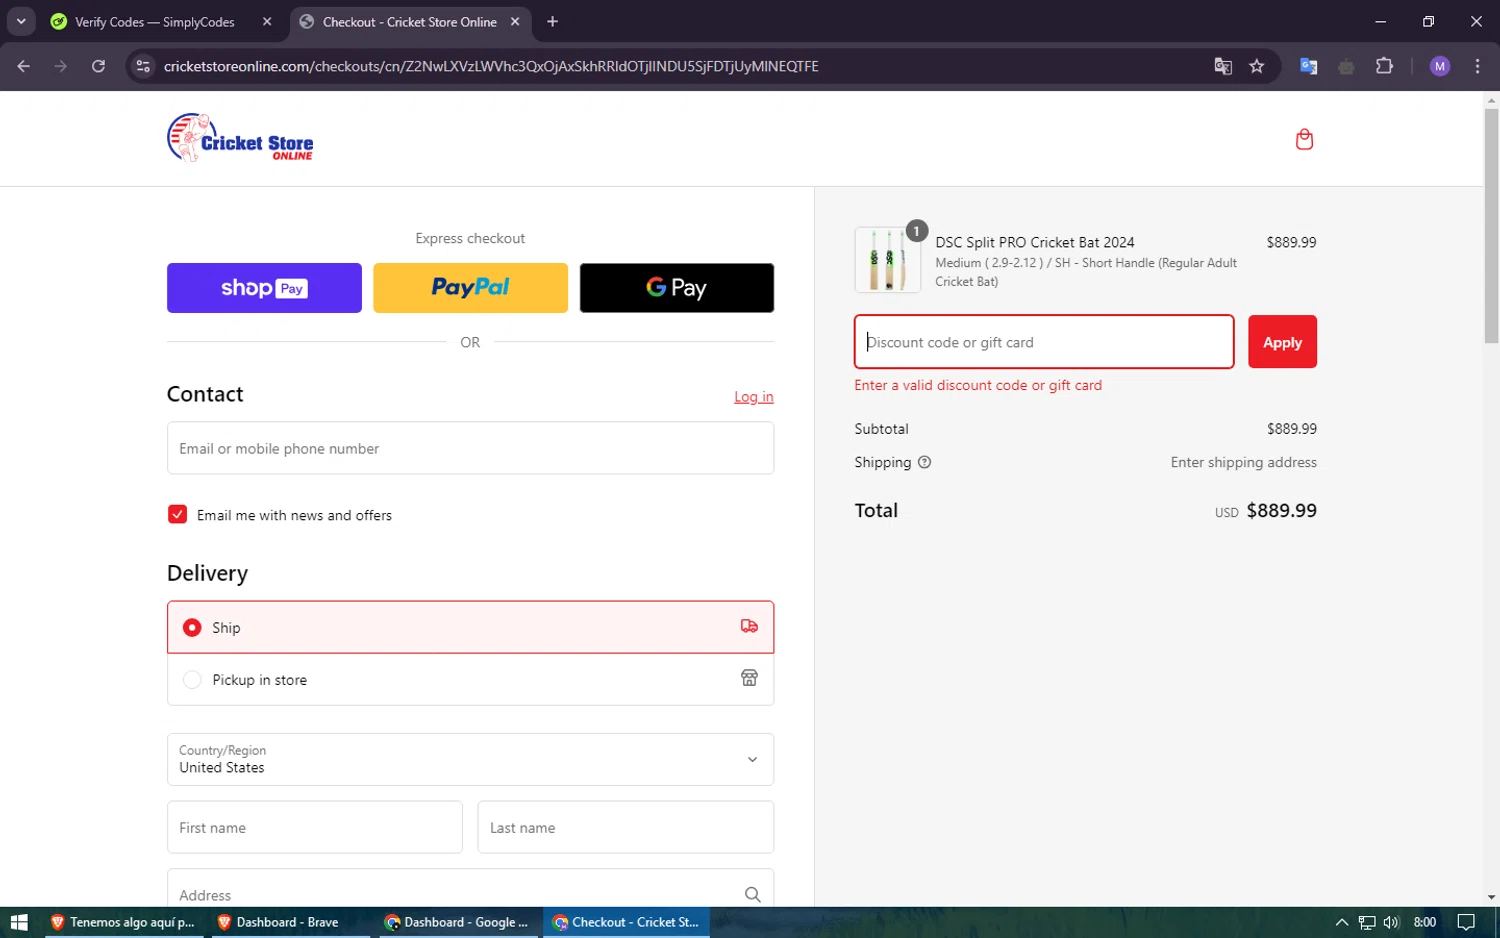Click the Total $889.99 amount
Screen dimensions: 1500x938
[1281, 510]
